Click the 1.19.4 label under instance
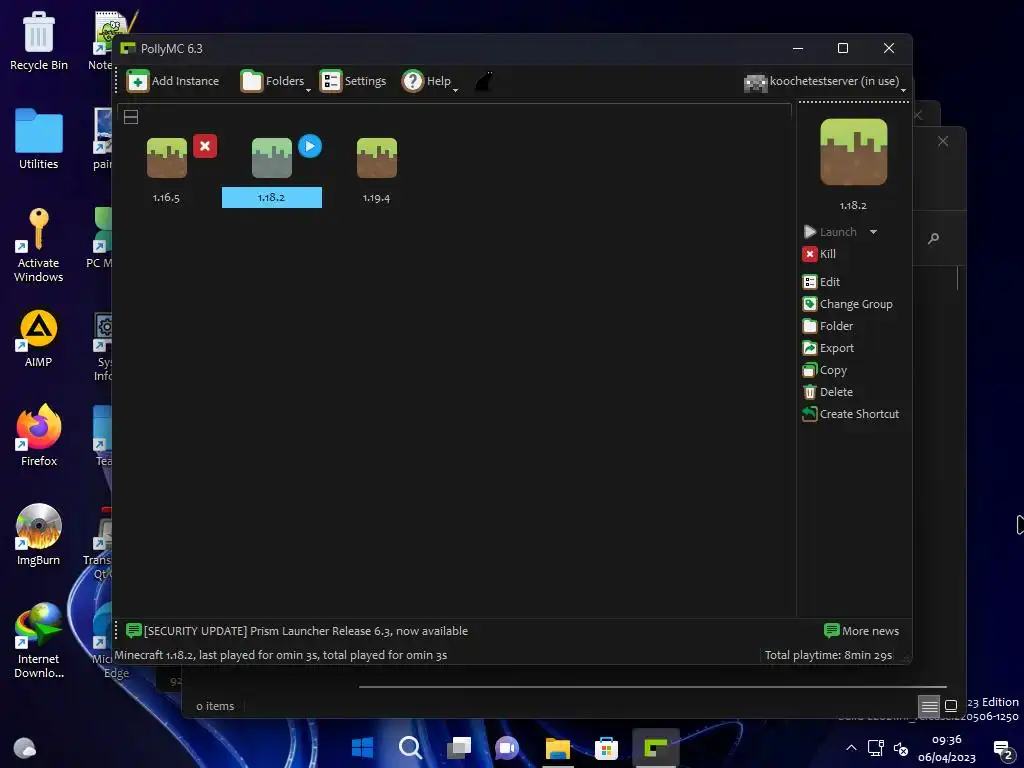 click(x=376, y=197)
